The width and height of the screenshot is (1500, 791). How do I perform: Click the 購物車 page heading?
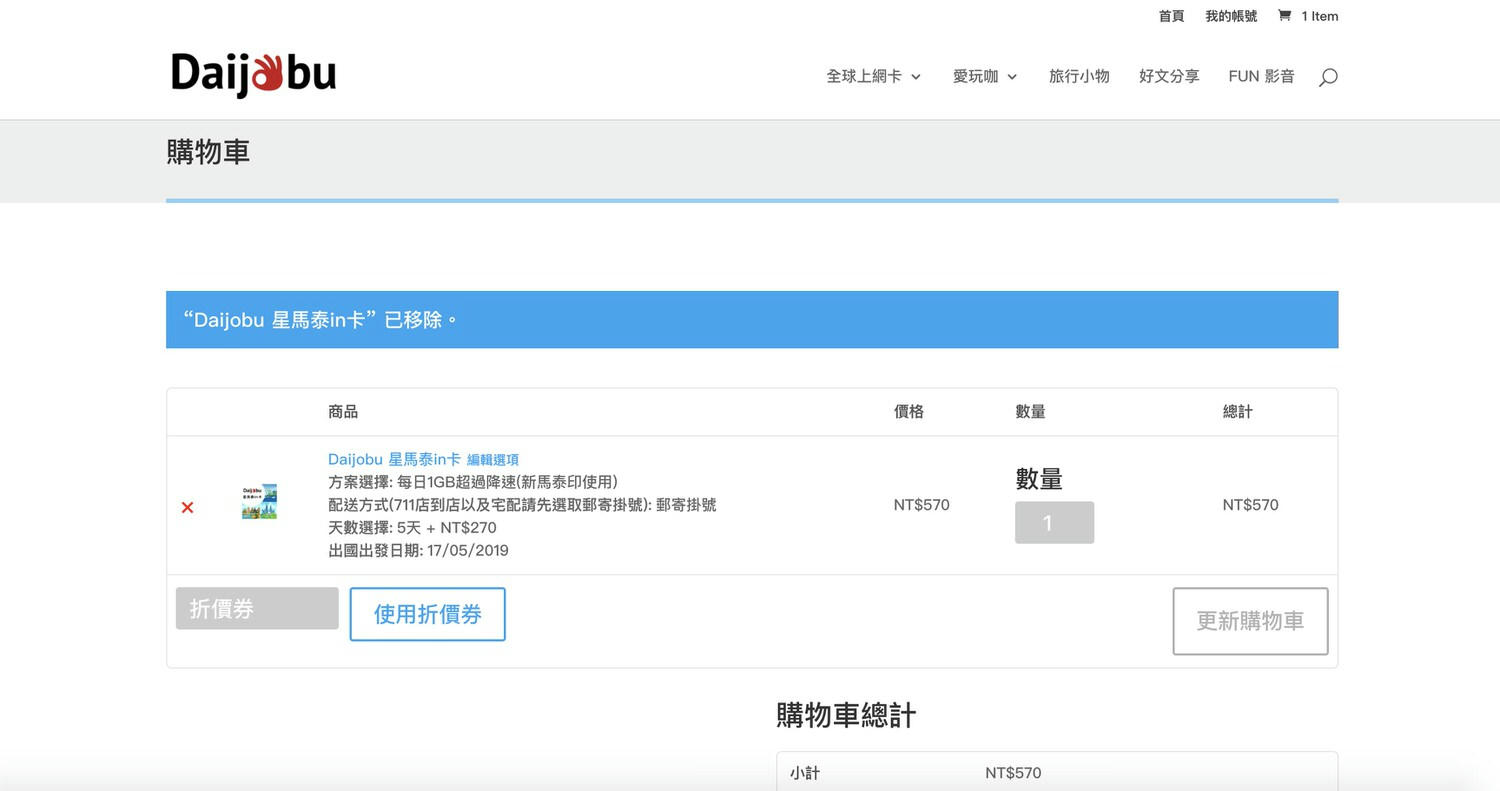coord(208,152)
